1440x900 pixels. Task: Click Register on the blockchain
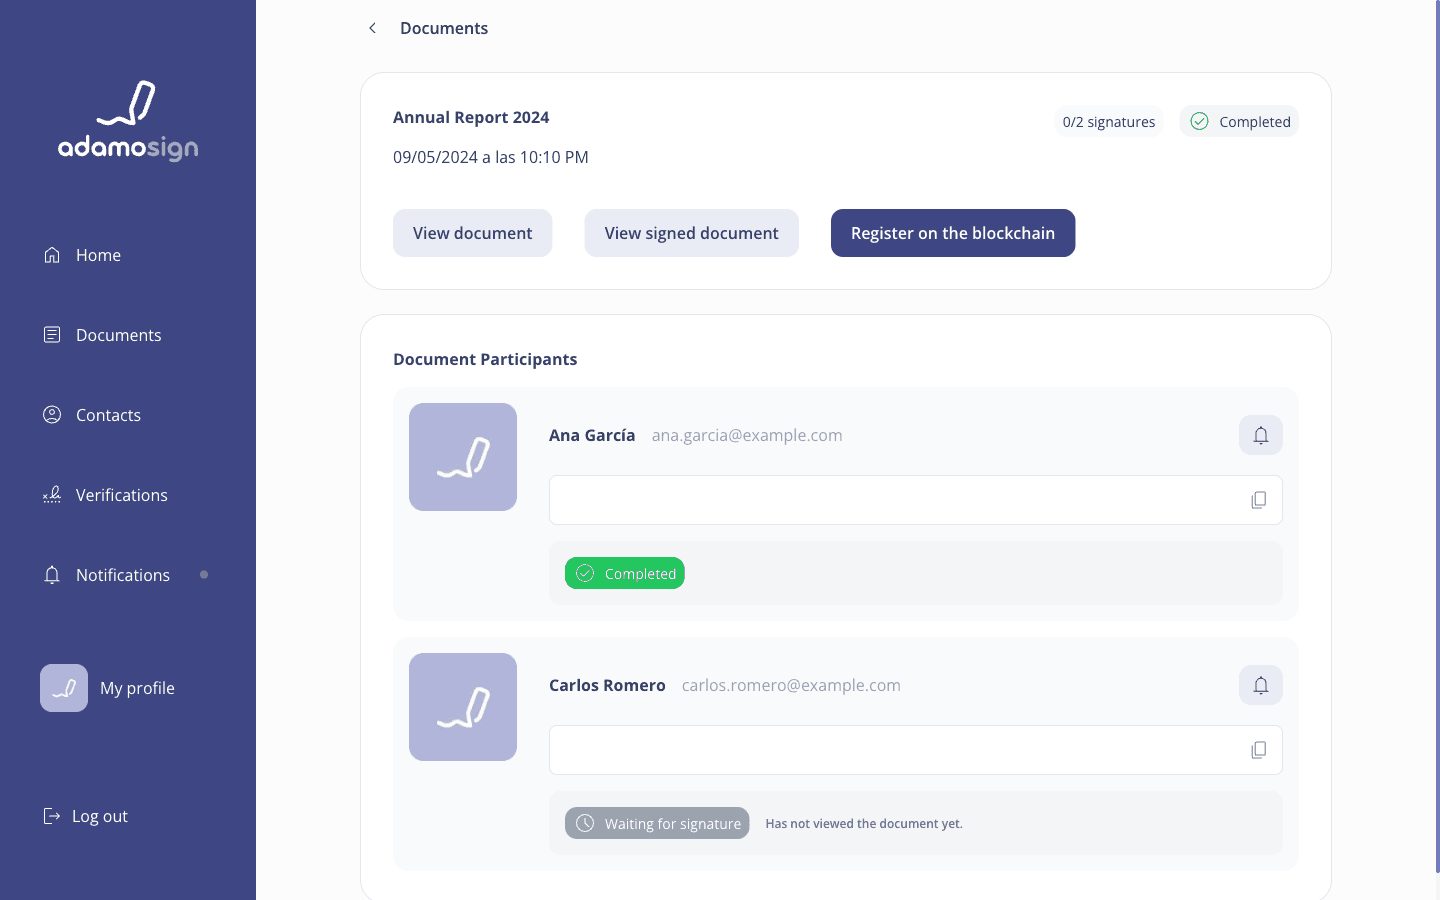click(x=953, y=233)
